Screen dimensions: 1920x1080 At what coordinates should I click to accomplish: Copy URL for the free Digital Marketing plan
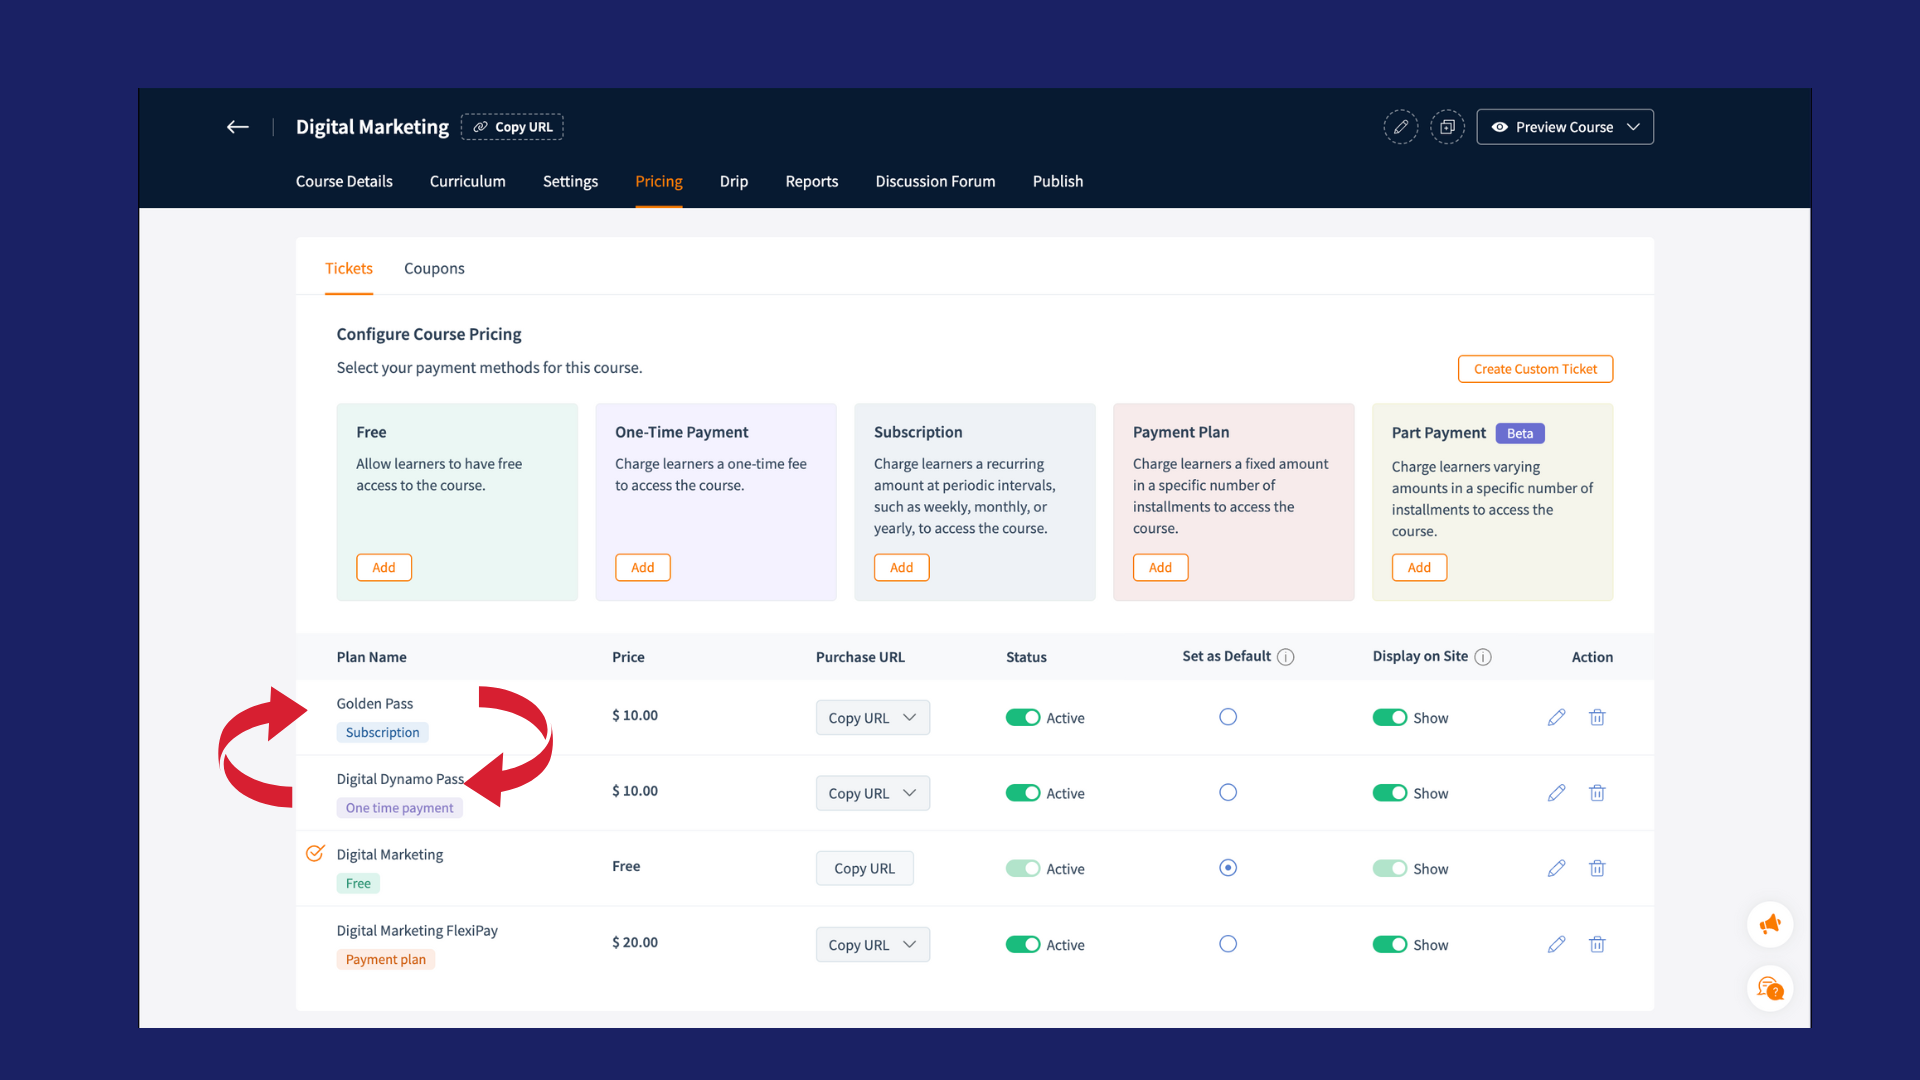click(x=864, y=868)
